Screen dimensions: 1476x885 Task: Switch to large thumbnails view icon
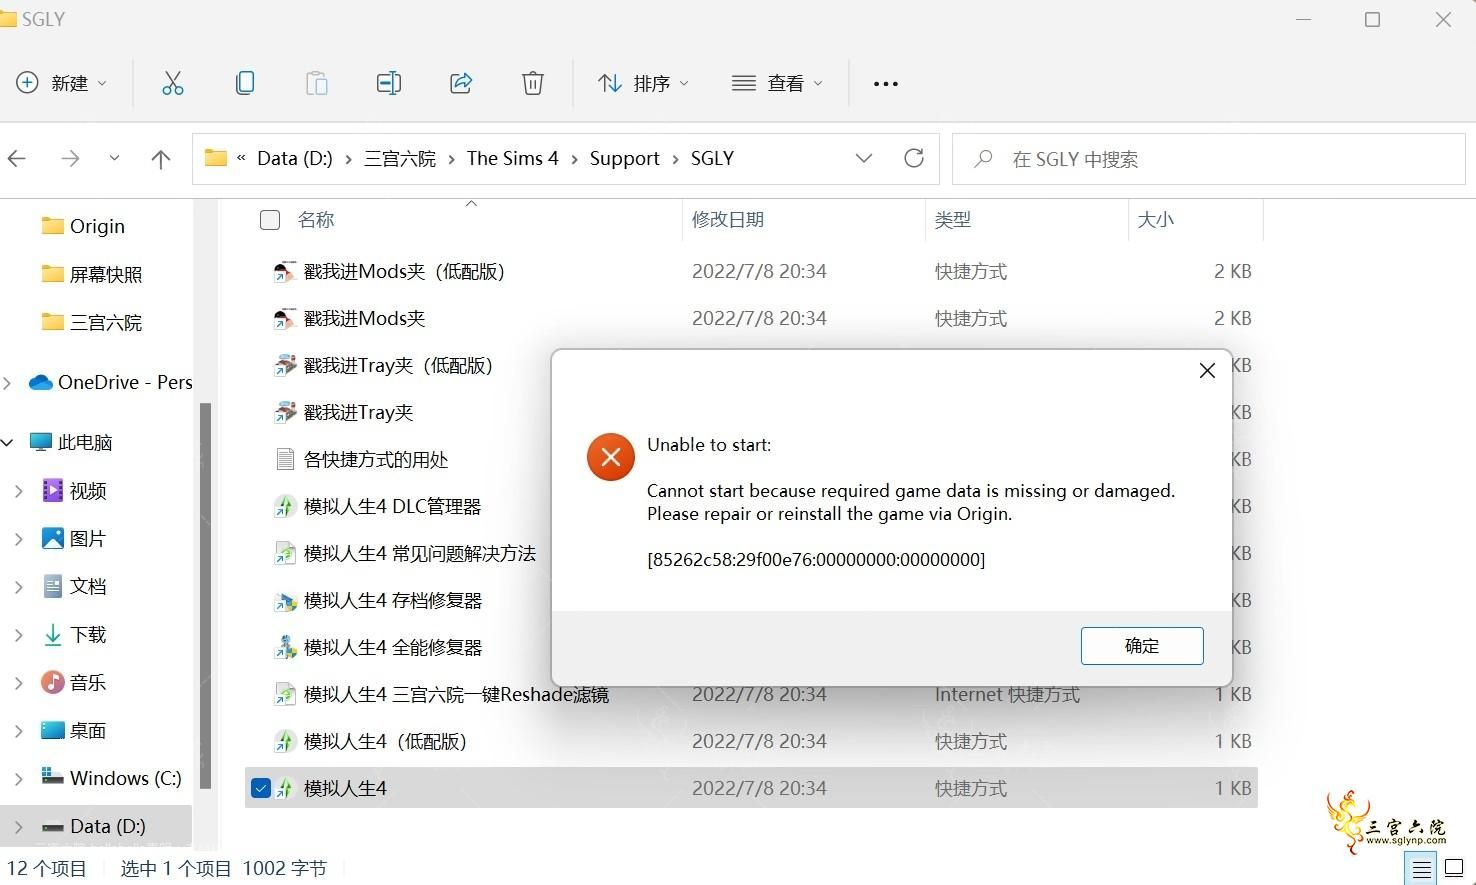1455,868
